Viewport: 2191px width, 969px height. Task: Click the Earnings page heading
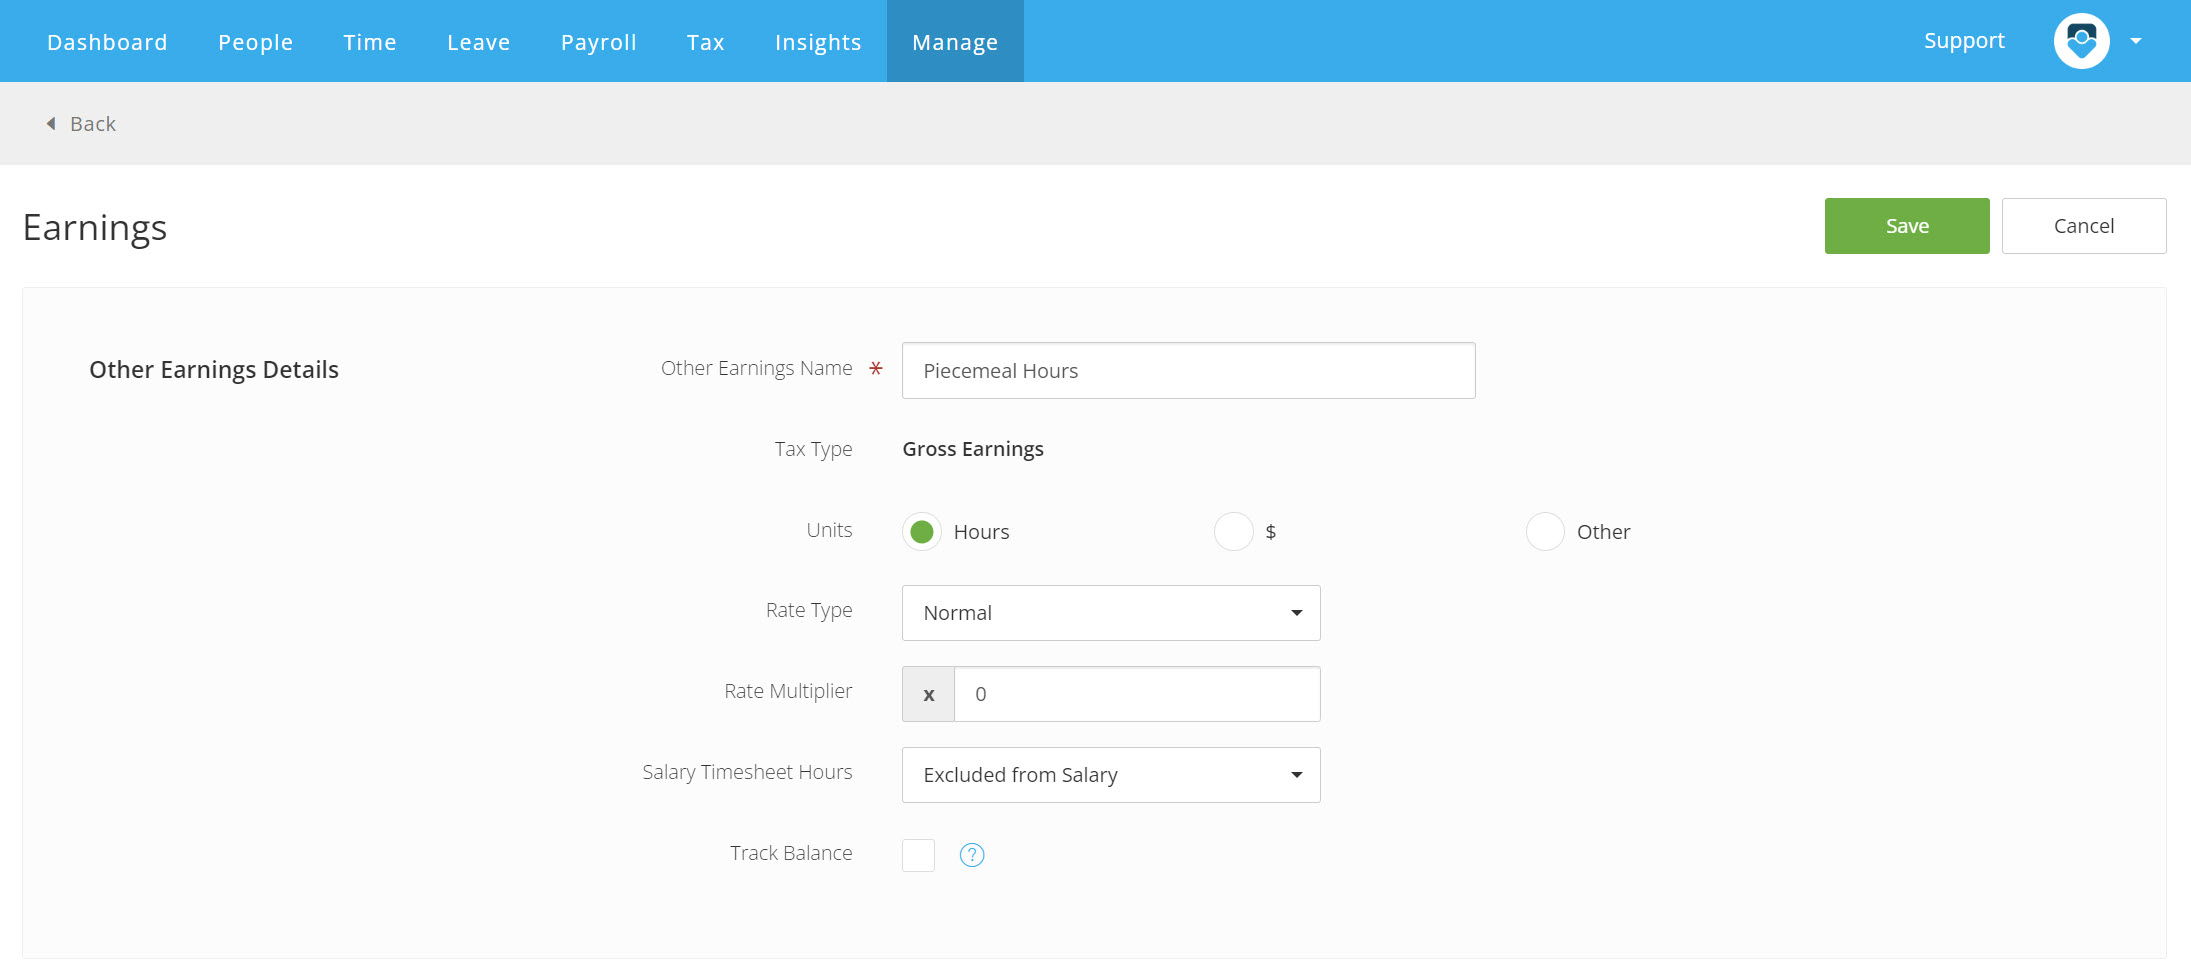(x=95, y=228)
